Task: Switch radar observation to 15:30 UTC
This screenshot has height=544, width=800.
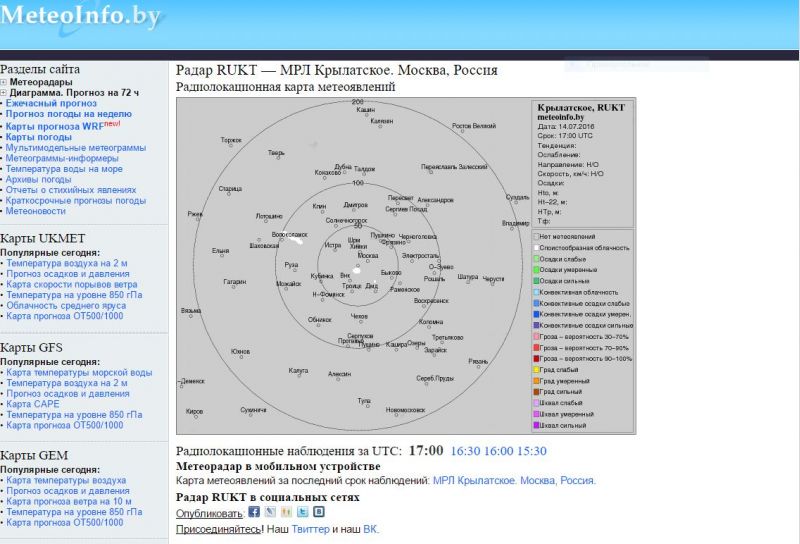Action: [532, 451]
